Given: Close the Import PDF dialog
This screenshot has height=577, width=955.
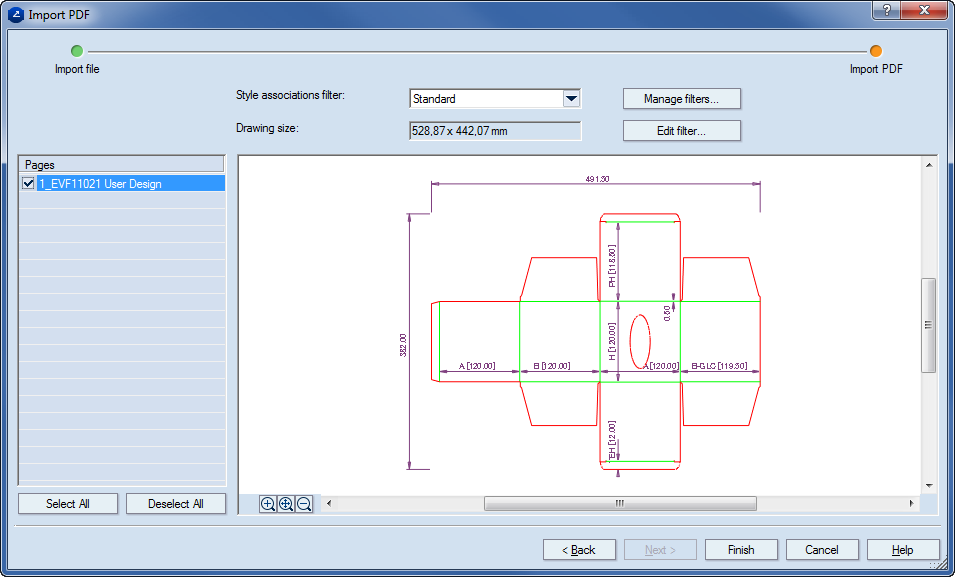Looking at the screenshot, I should pos(924,10).
